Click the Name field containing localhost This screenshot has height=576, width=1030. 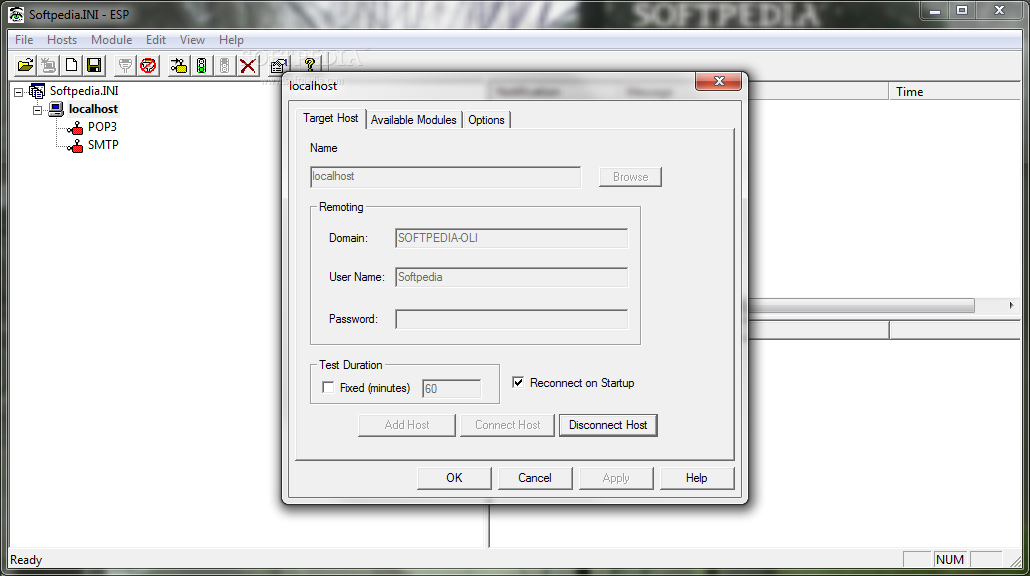(x=445, y=177)
